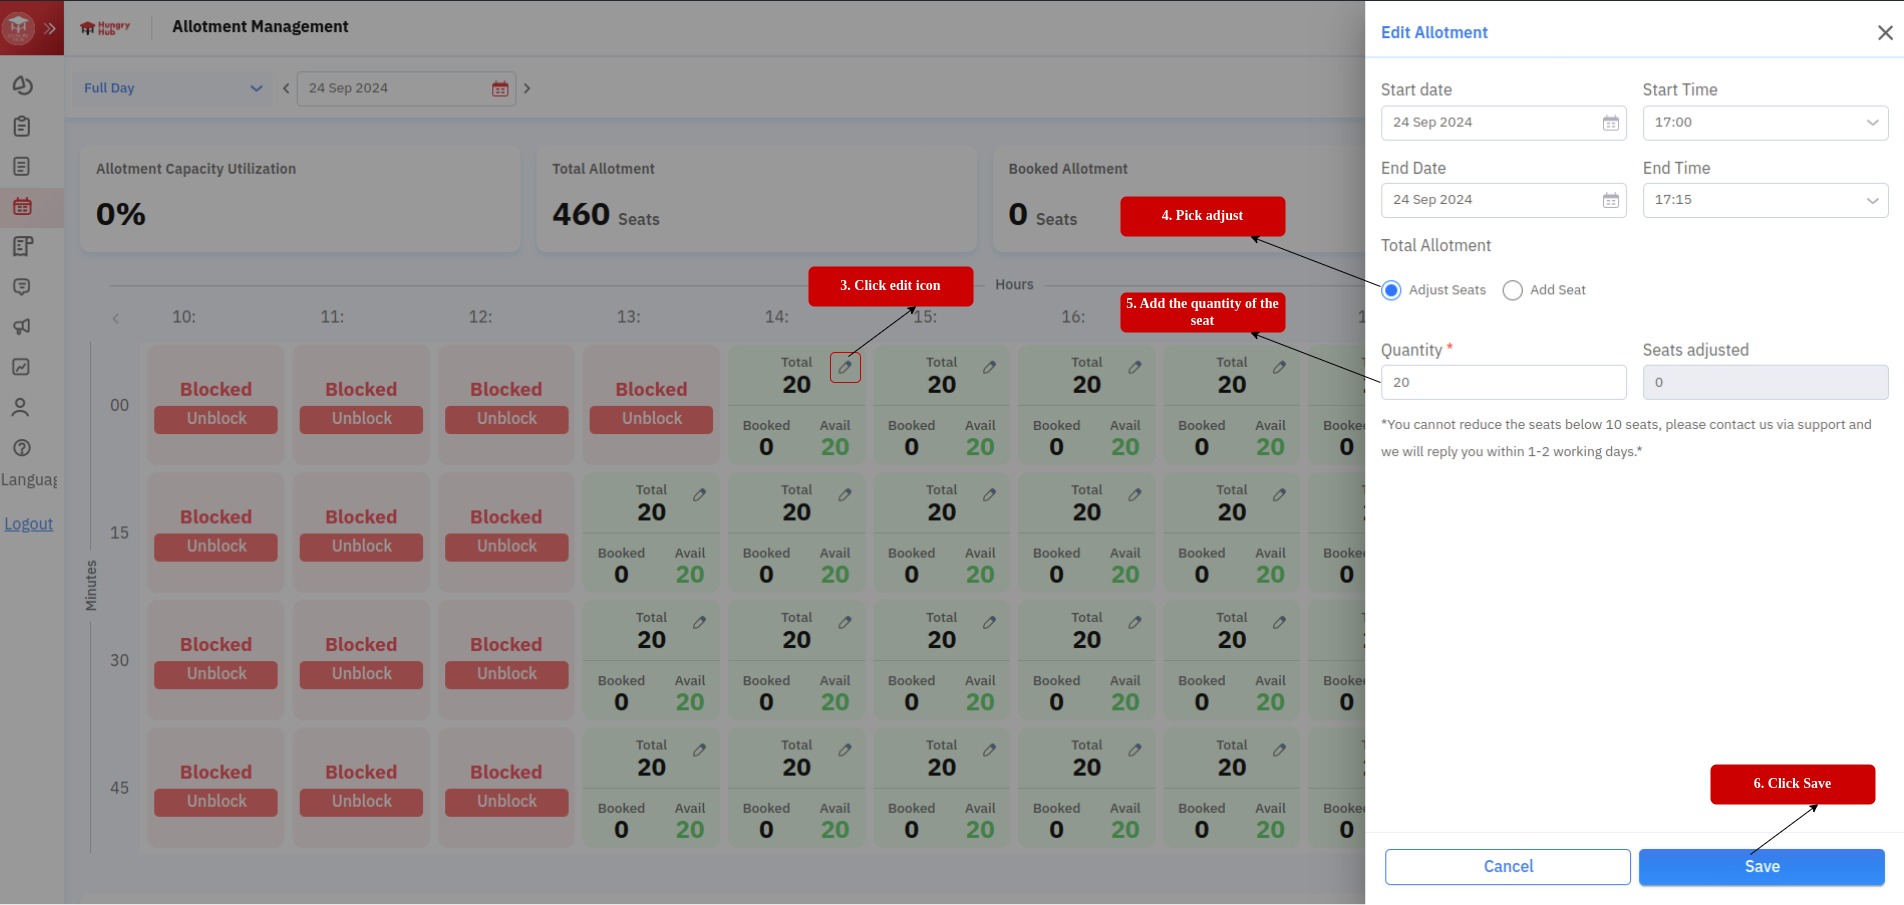Select the Add Seat radio option
Screen dimensions: 1904x905
click(1512, 290)
